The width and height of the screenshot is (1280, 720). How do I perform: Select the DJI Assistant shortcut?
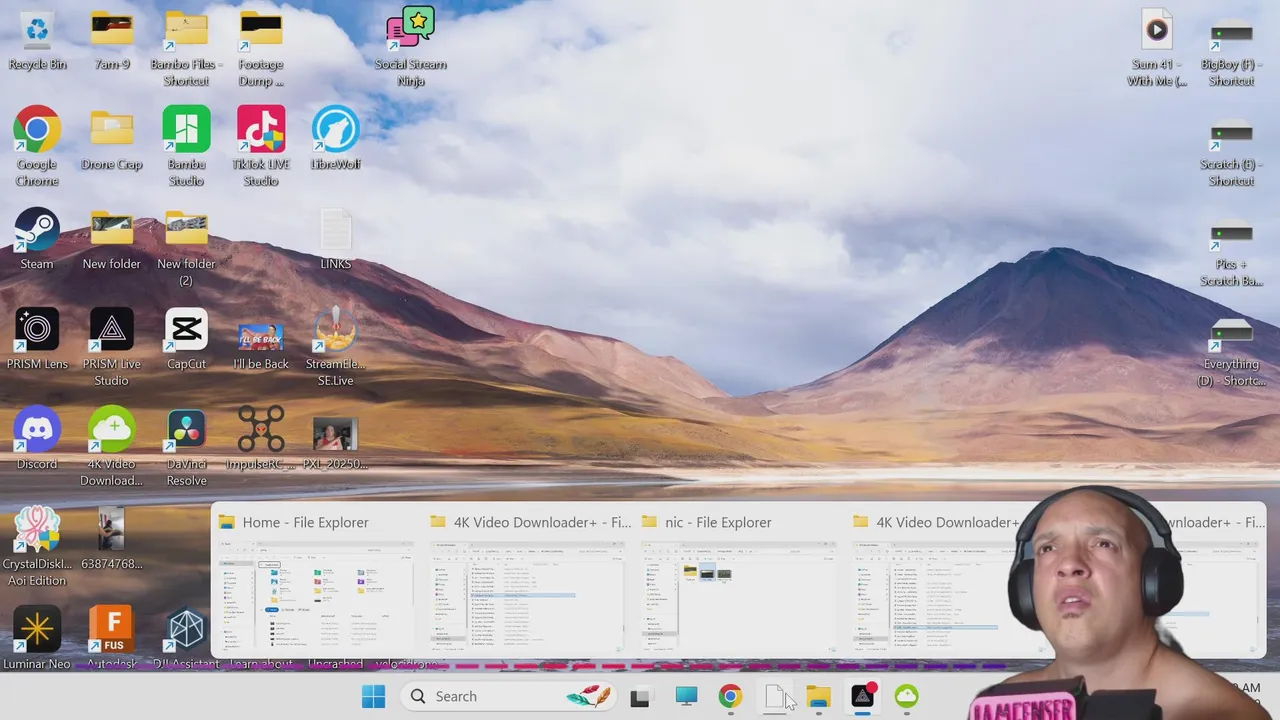point(186,638)
